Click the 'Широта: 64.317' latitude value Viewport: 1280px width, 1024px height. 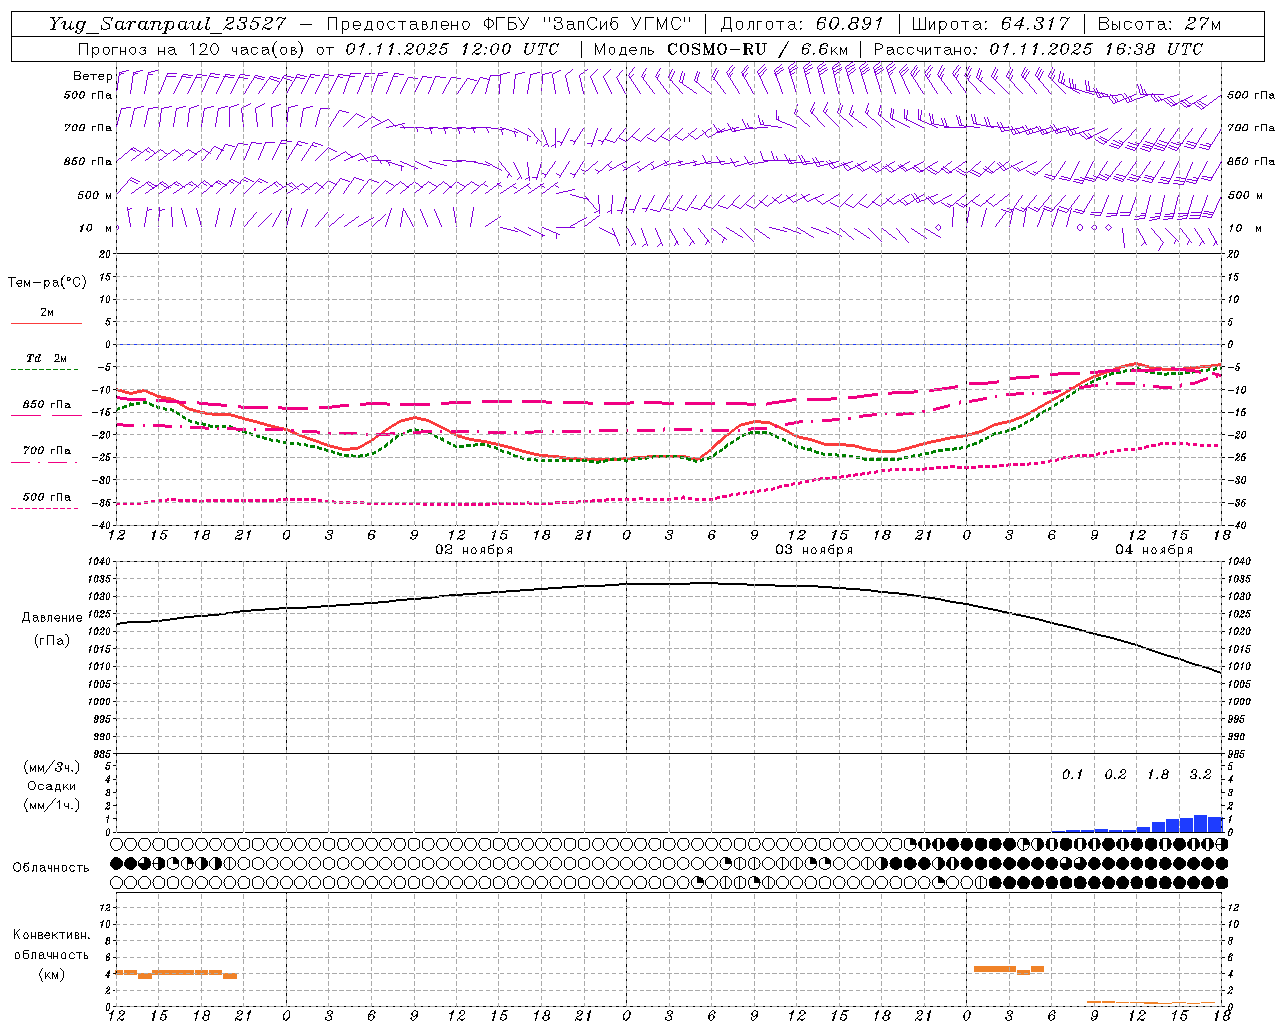point(990,24)
